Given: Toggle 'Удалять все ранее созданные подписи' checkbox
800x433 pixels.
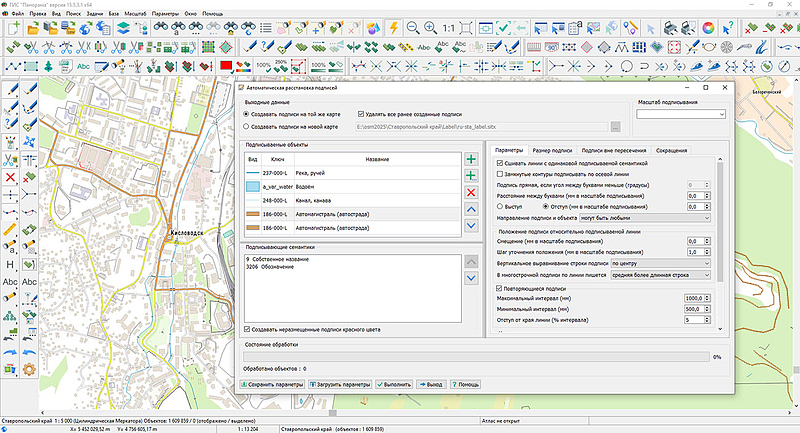Looking at the screenshot, I should (362, 114).
